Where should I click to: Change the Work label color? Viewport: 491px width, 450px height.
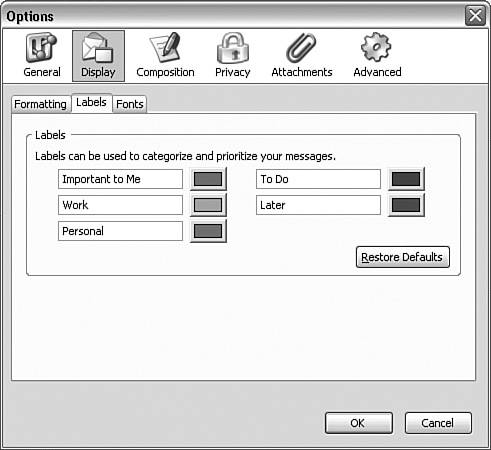[208, 205]
